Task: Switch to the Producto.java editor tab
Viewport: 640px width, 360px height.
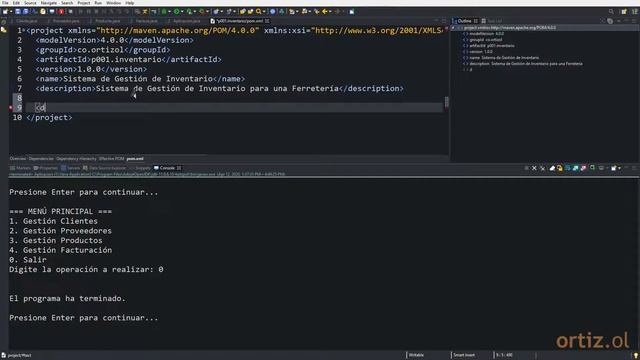Action: pos(107,21)
